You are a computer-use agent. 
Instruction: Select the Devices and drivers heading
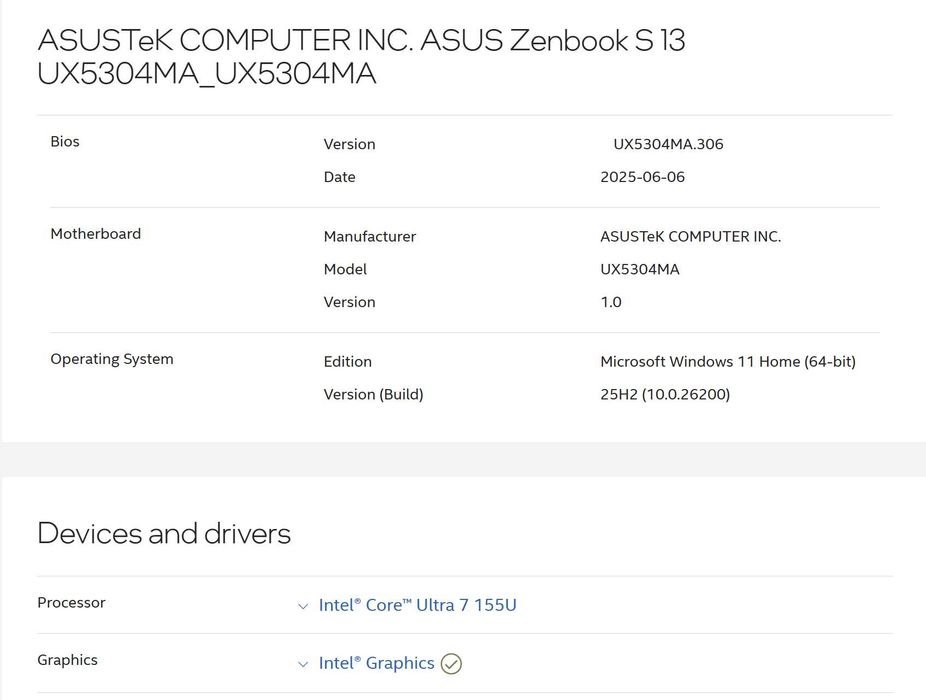(x=164, y=533)
